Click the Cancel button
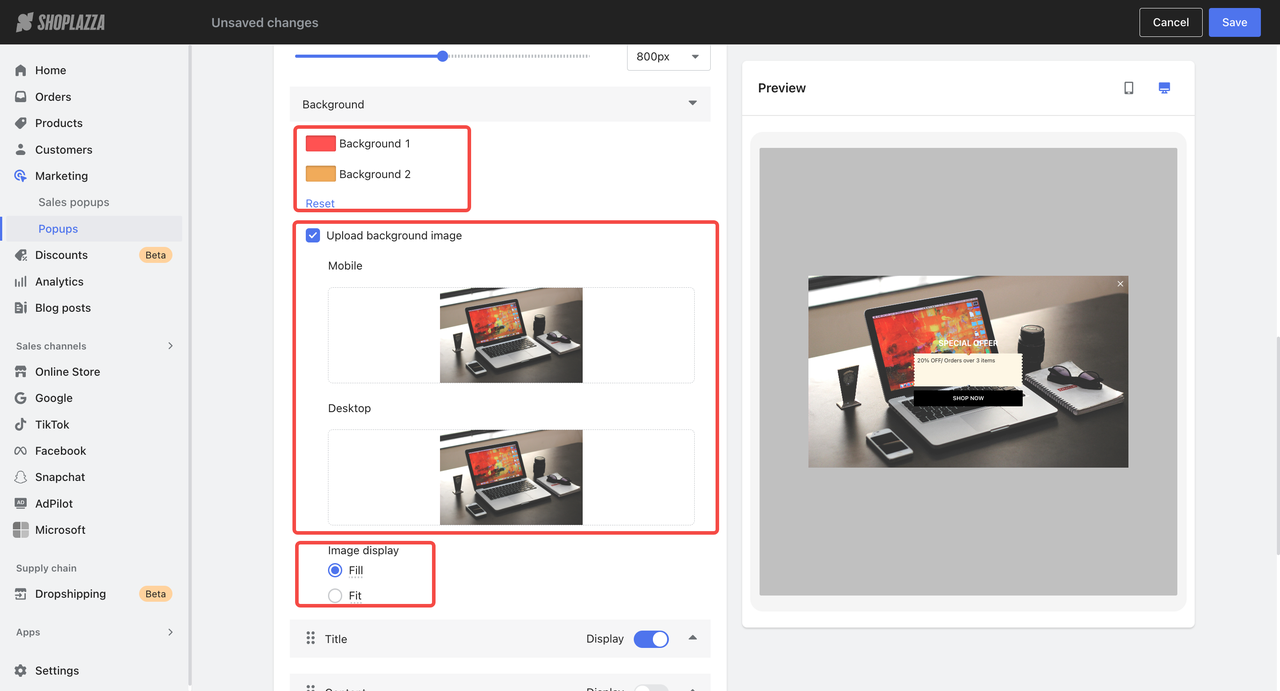Viewport: 1280px width, 691px height. tap(1170, 22)
